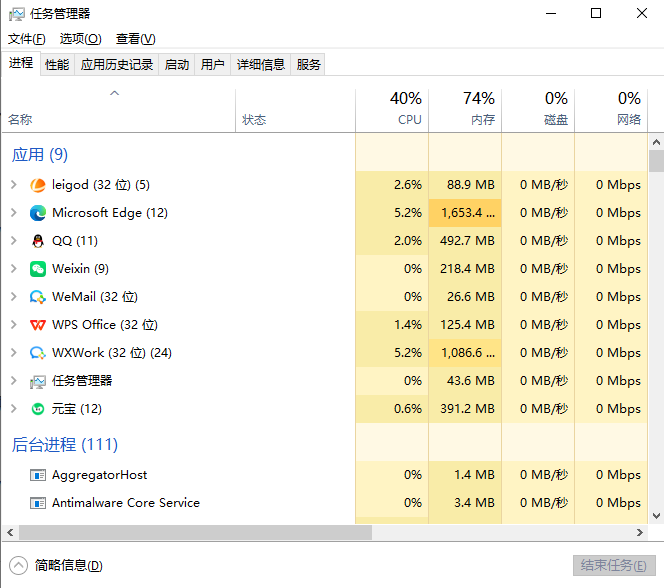Expand the WPS Office process group

pos(14,324)
